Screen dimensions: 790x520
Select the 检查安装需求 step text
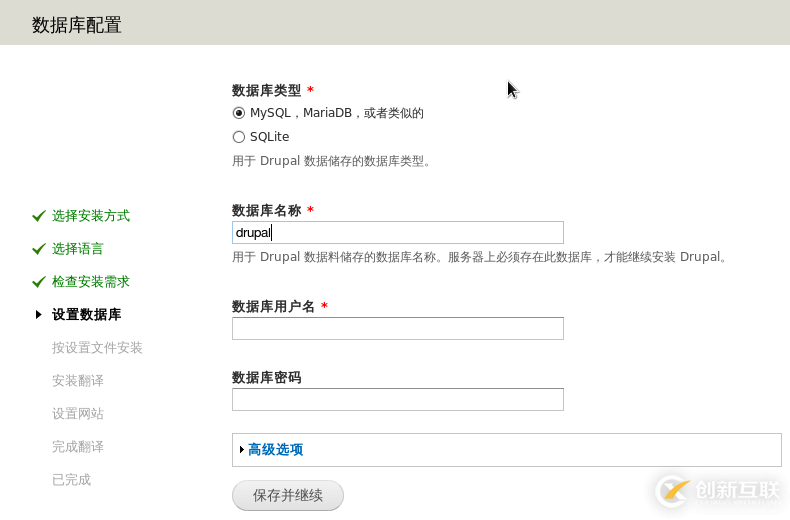click(x=91, y=282)
